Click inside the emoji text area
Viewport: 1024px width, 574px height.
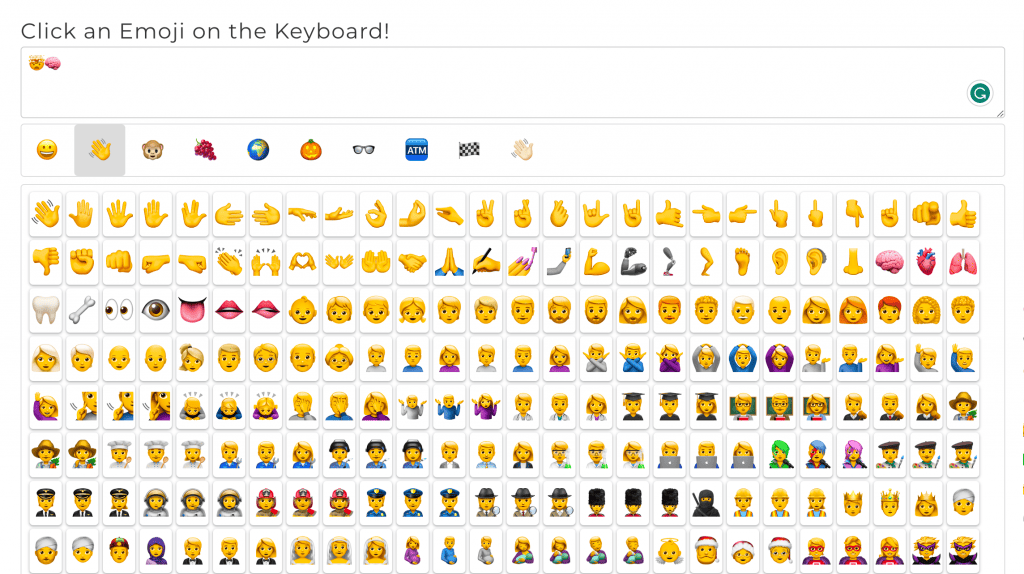pyautogui.click(x=513, y=82)
